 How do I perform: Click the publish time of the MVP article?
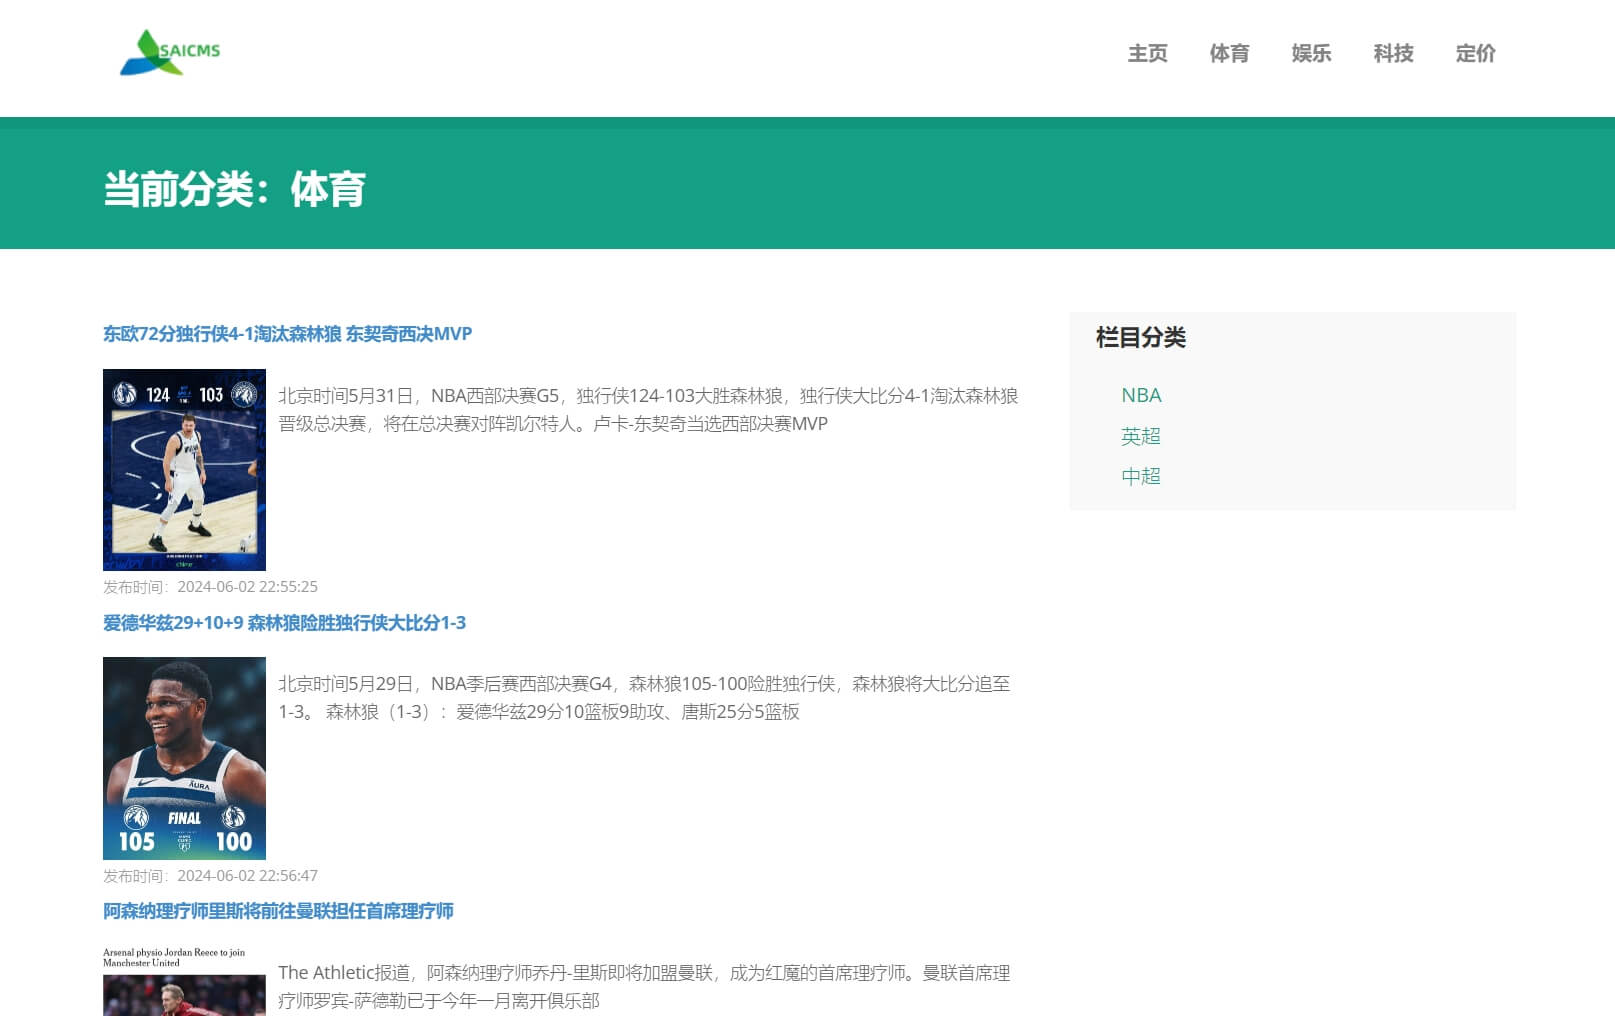tap(210, 587)
